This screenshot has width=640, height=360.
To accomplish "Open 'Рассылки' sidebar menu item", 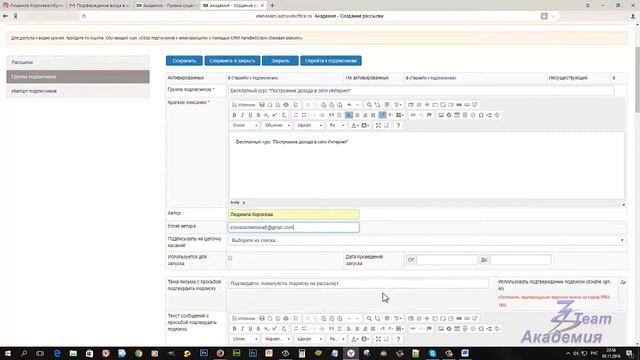I will [78, 62].
